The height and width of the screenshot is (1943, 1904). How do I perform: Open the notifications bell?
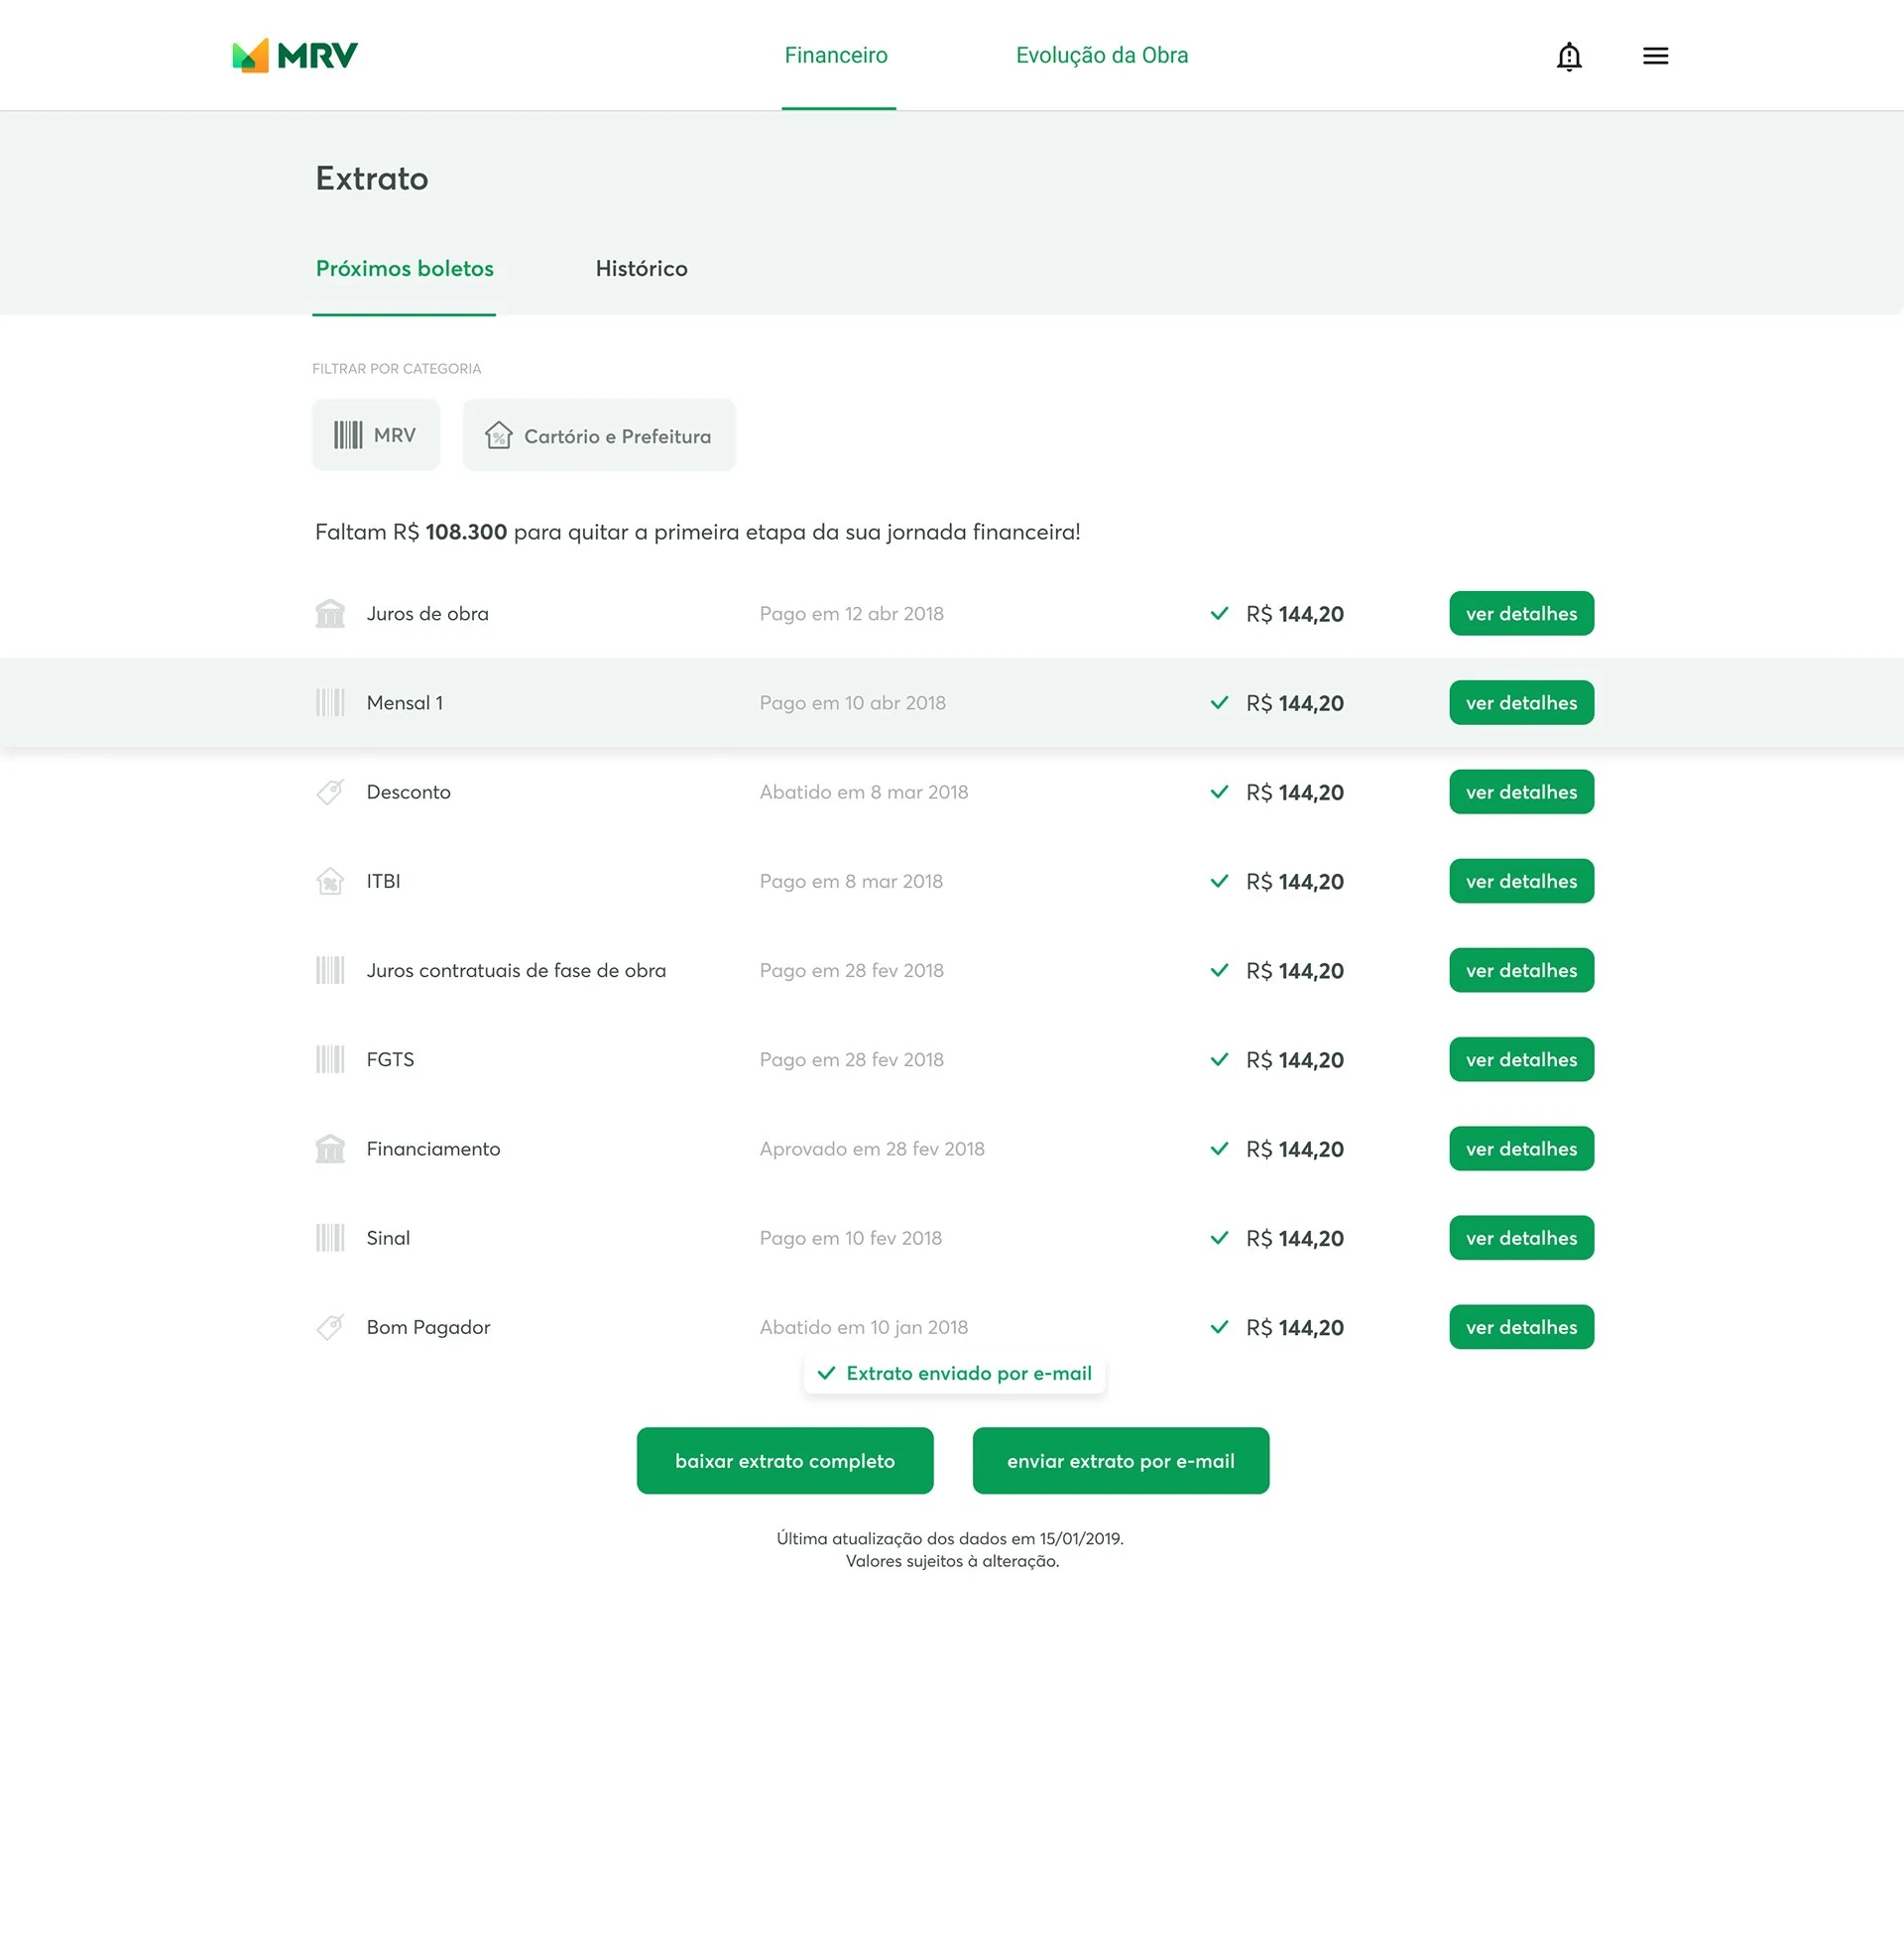coord(1568,56)
